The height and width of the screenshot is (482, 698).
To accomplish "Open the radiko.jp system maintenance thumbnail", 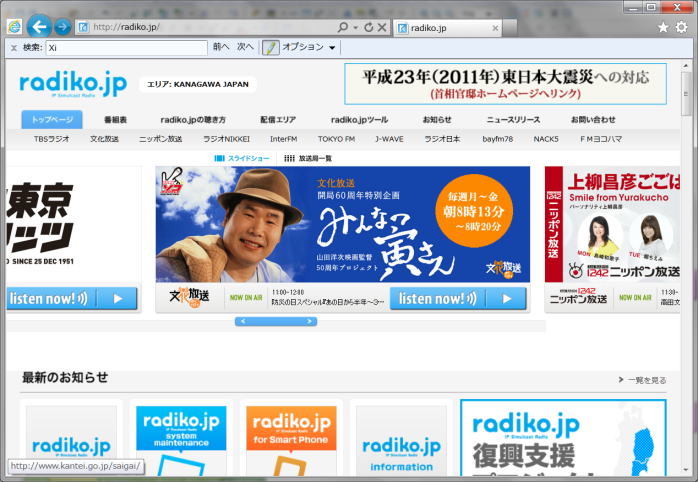I will [x=181, y=441].
